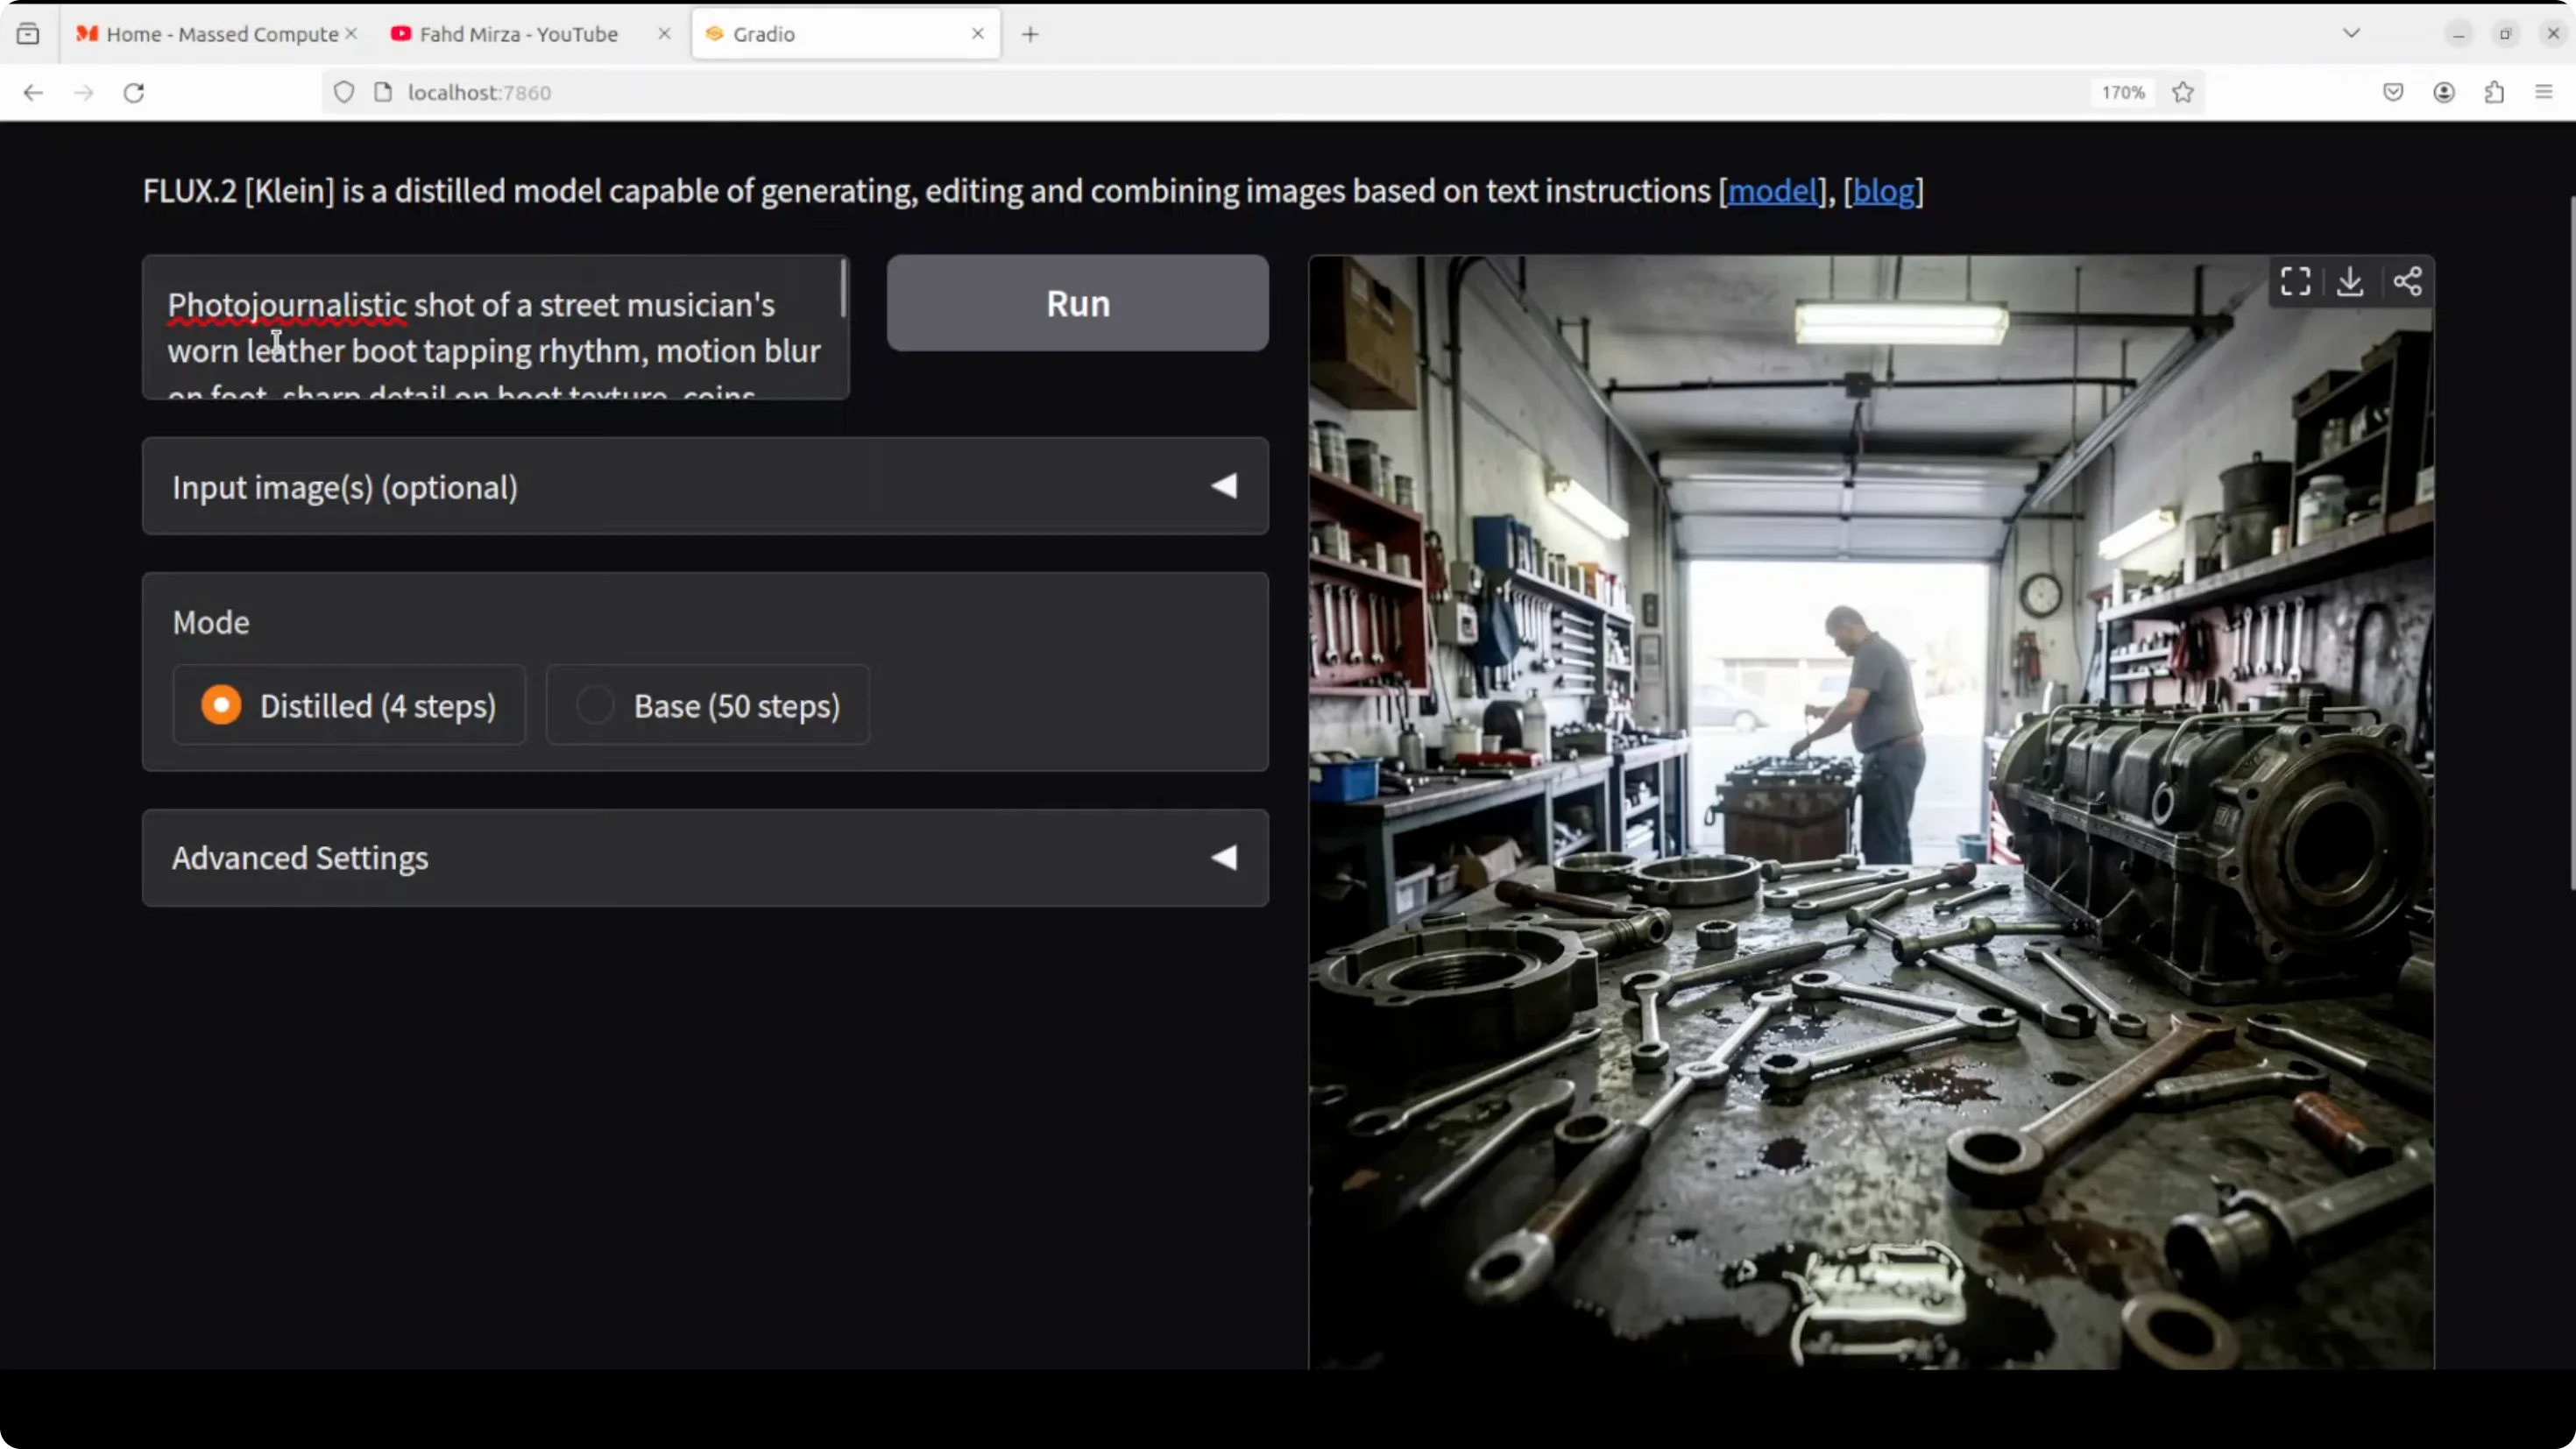
Task: Switch to Home - Massed Compute tab
Action: pyautogui.click(x=221, y=34)
